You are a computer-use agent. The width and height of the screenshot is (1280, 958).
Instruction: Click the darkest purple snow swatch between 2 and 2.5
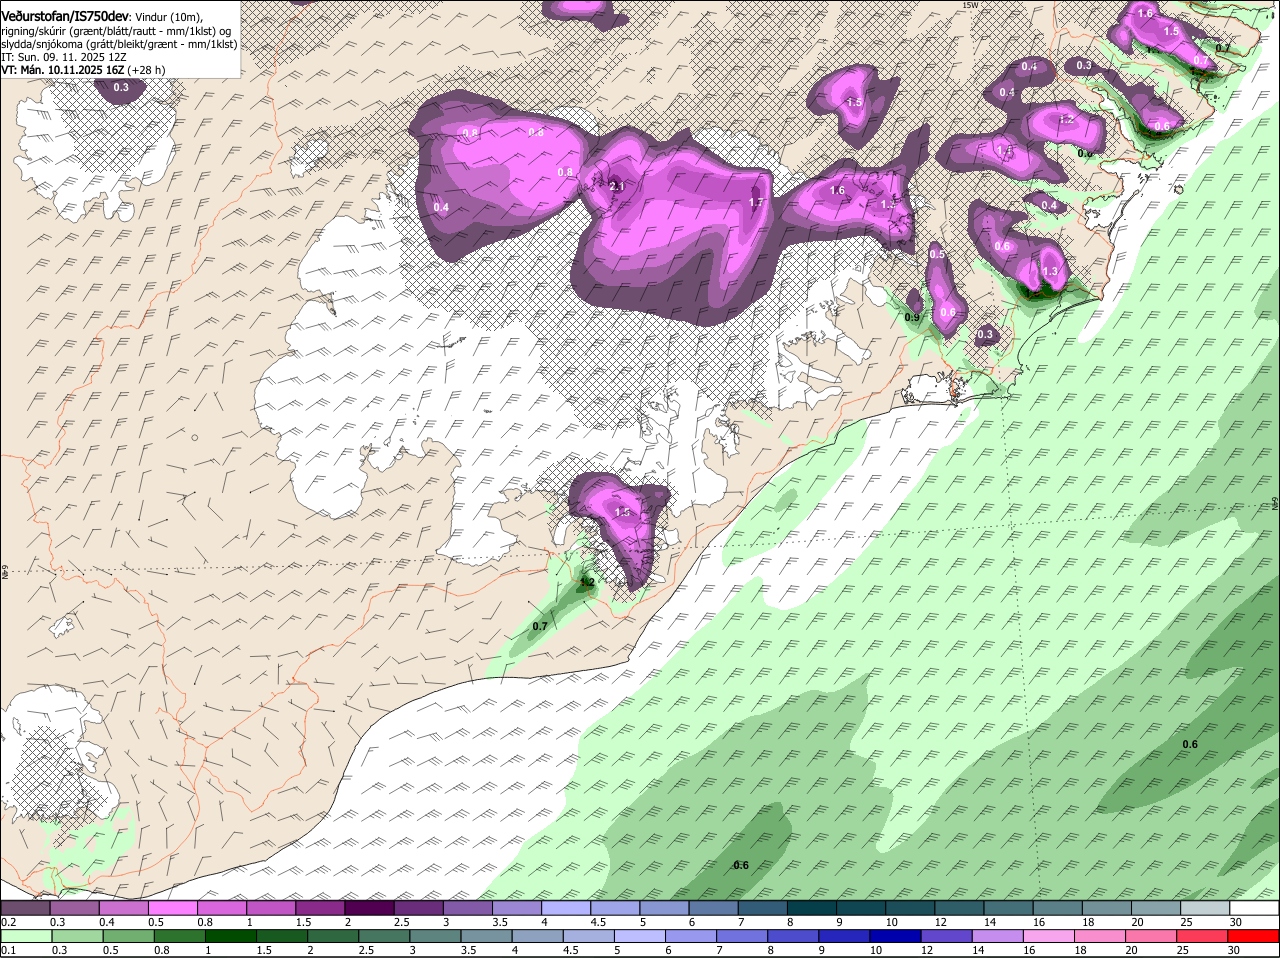click(369, 908)
